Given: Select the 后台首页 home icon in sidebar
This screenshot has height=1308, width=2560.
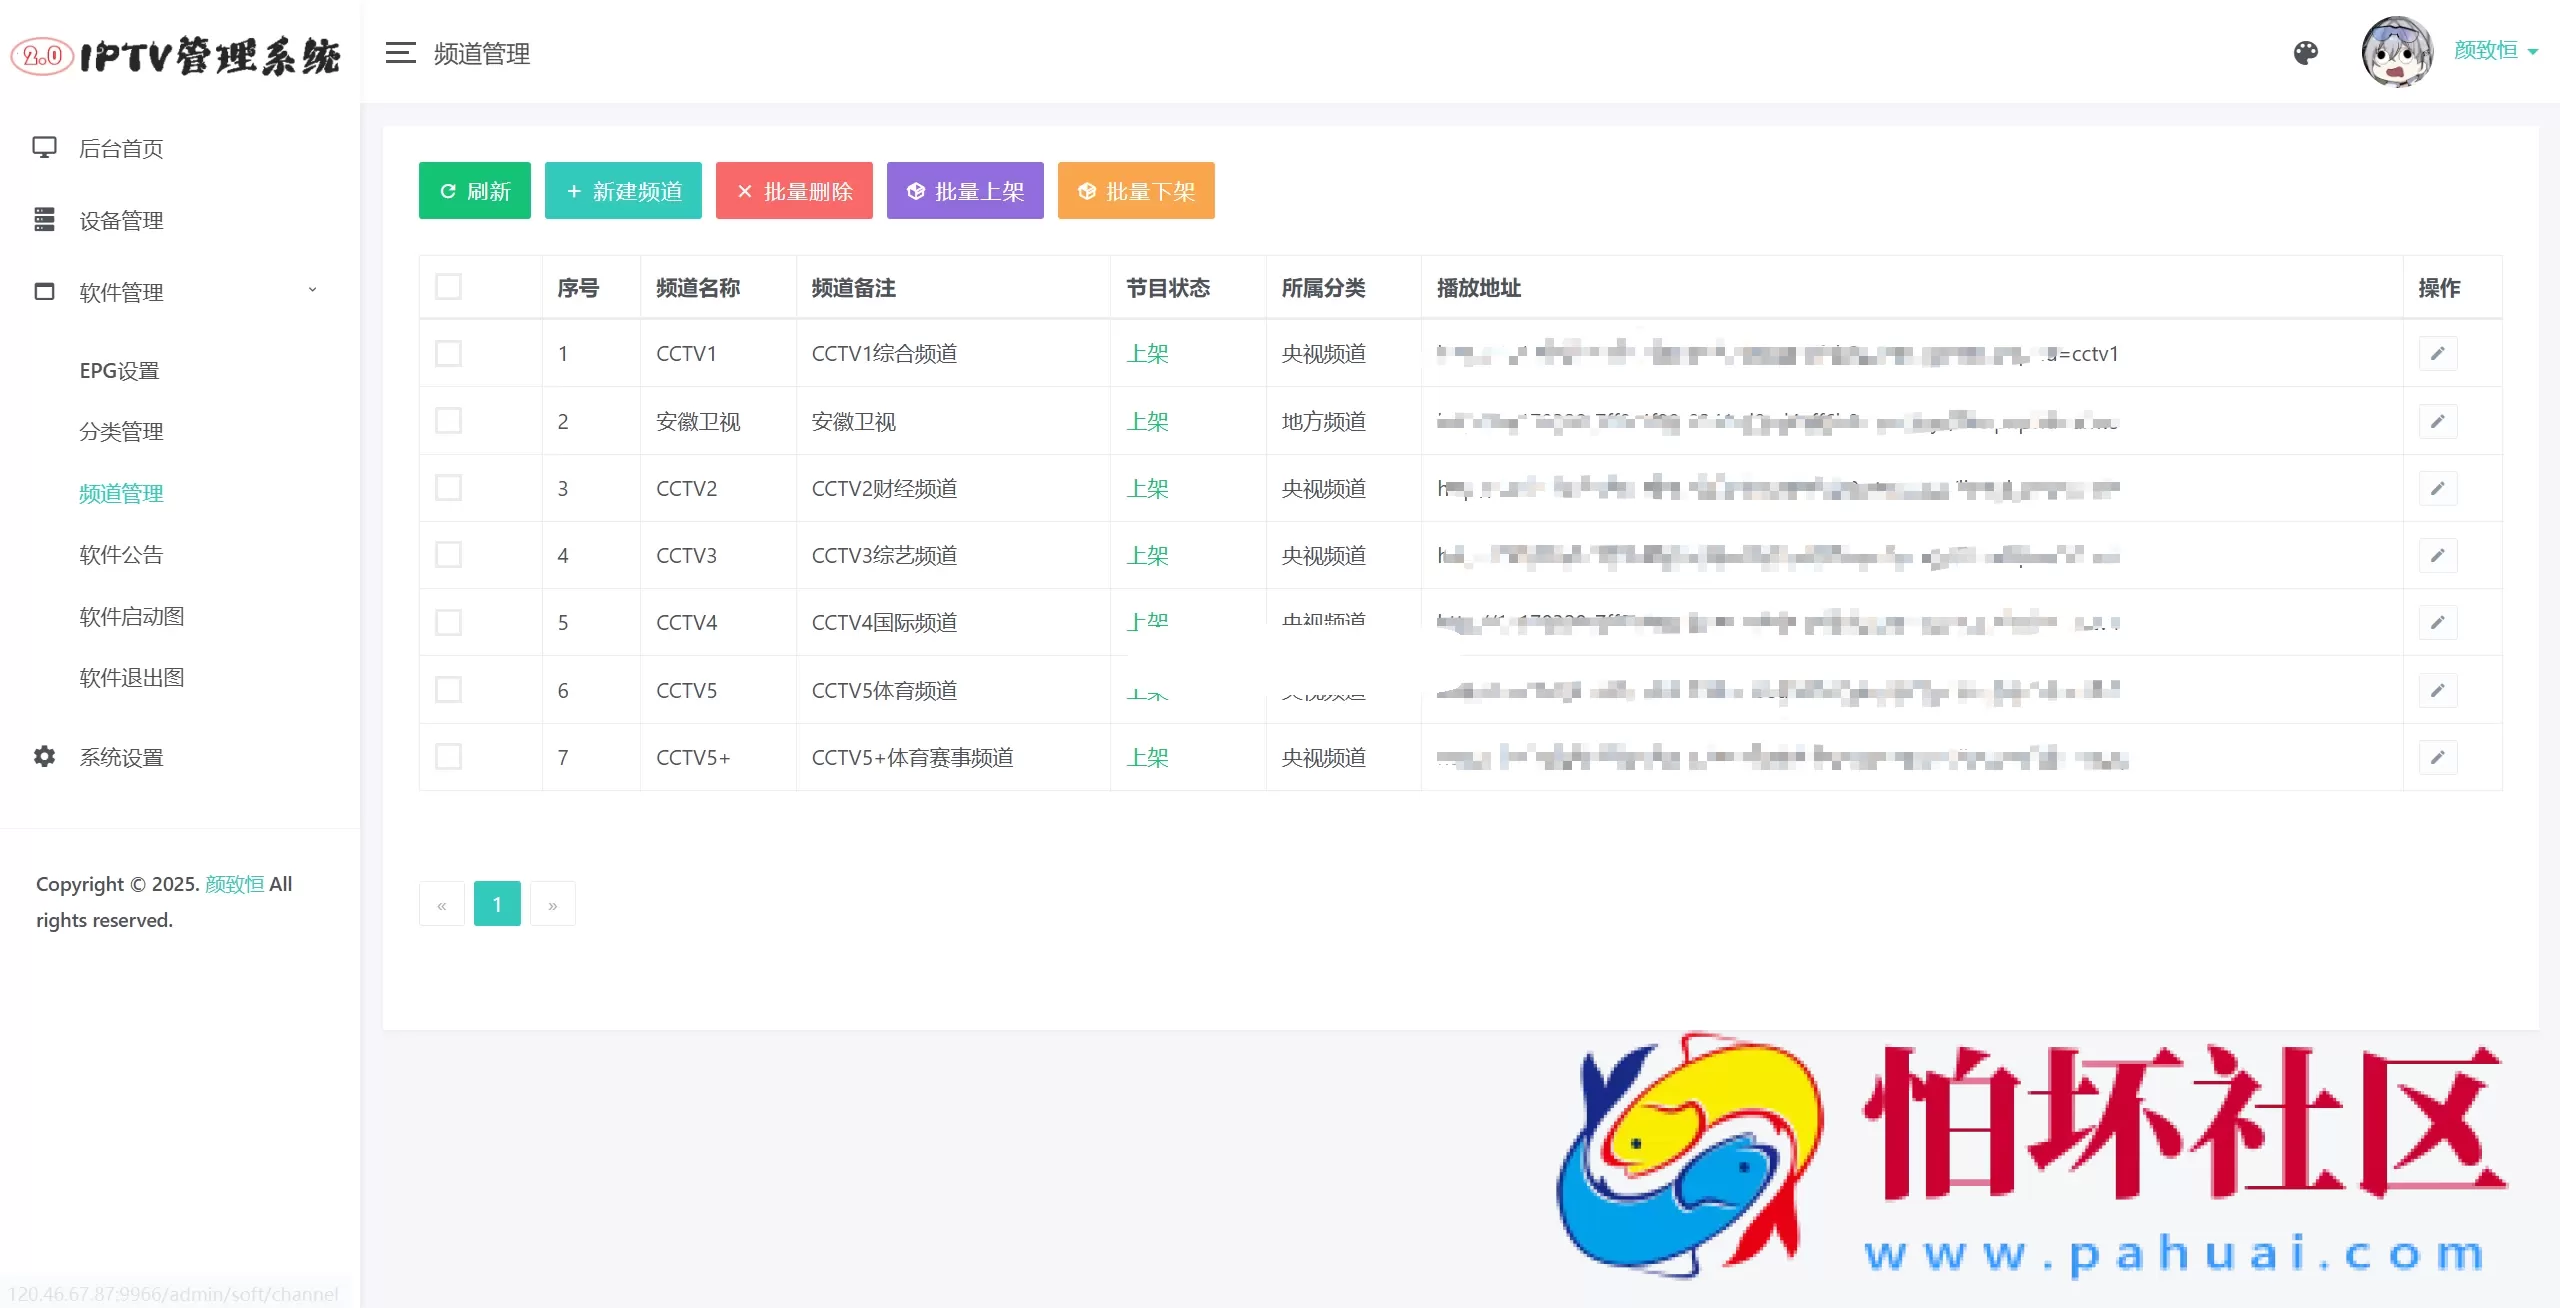Looking at the screenshot, I should [x=46, y=148].
